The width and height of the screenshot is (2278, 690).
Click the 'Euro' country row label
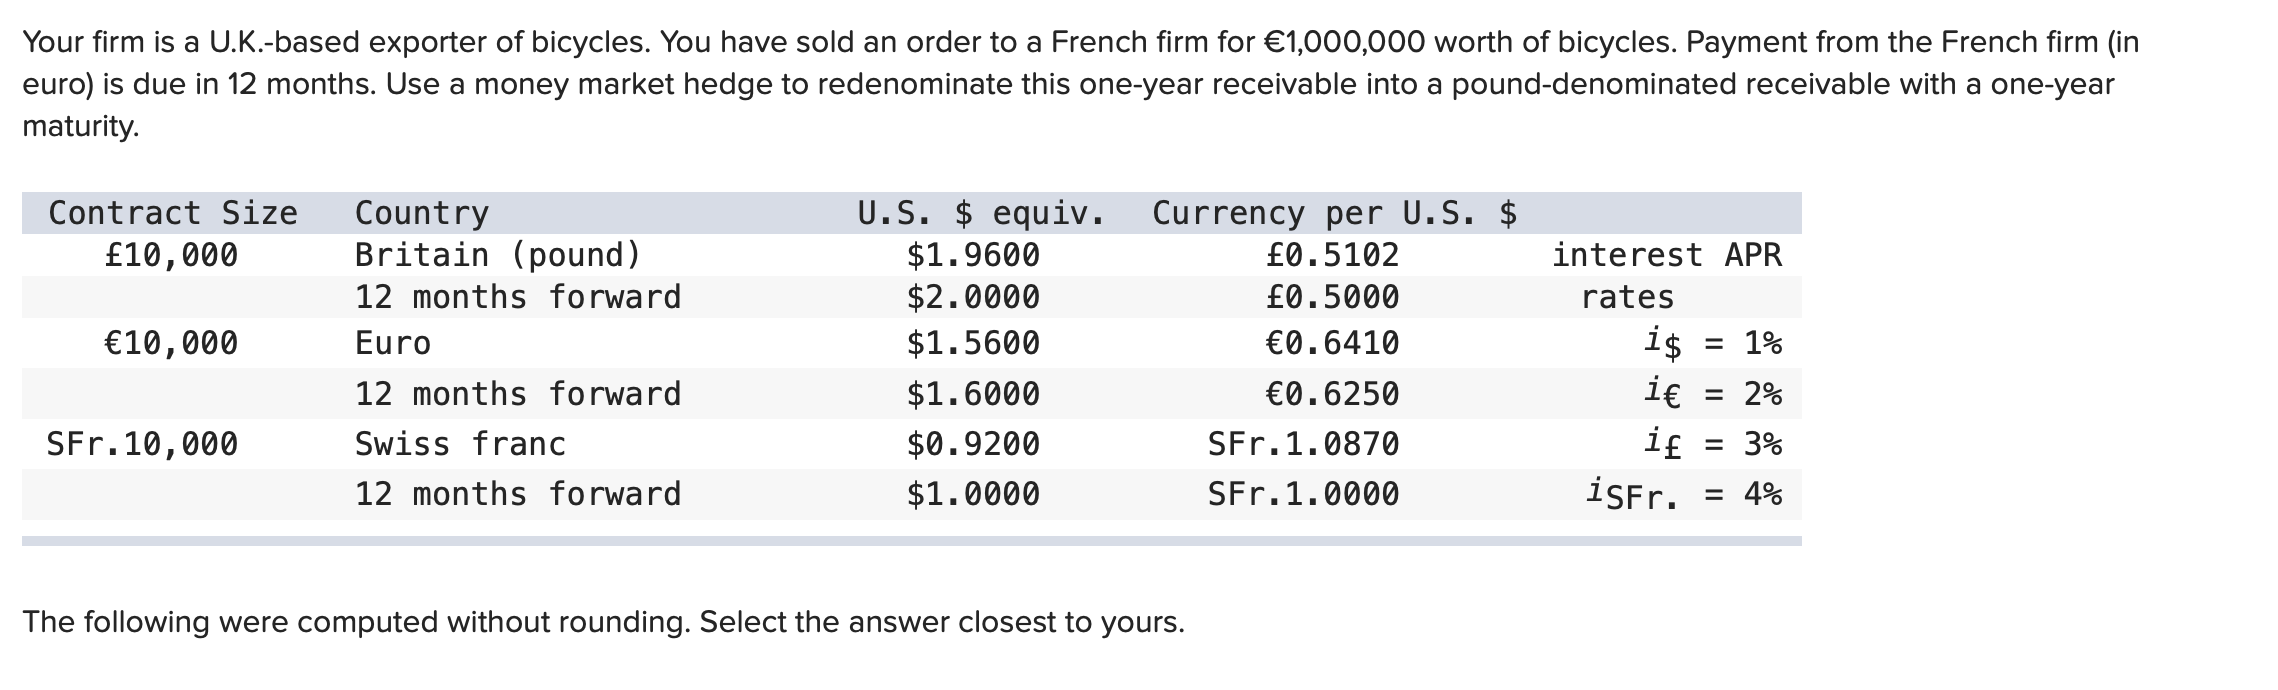point(393,343)
